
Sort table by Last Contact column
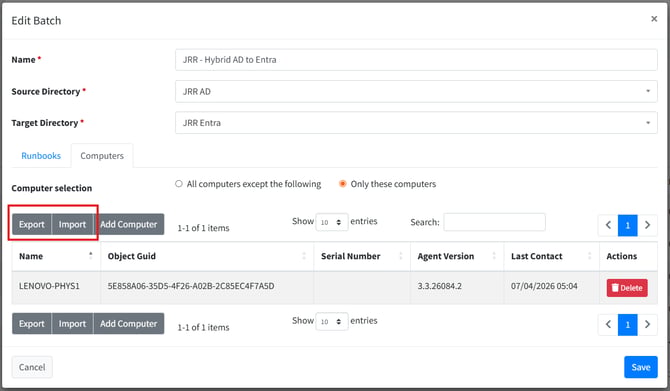tap(552, 256)
